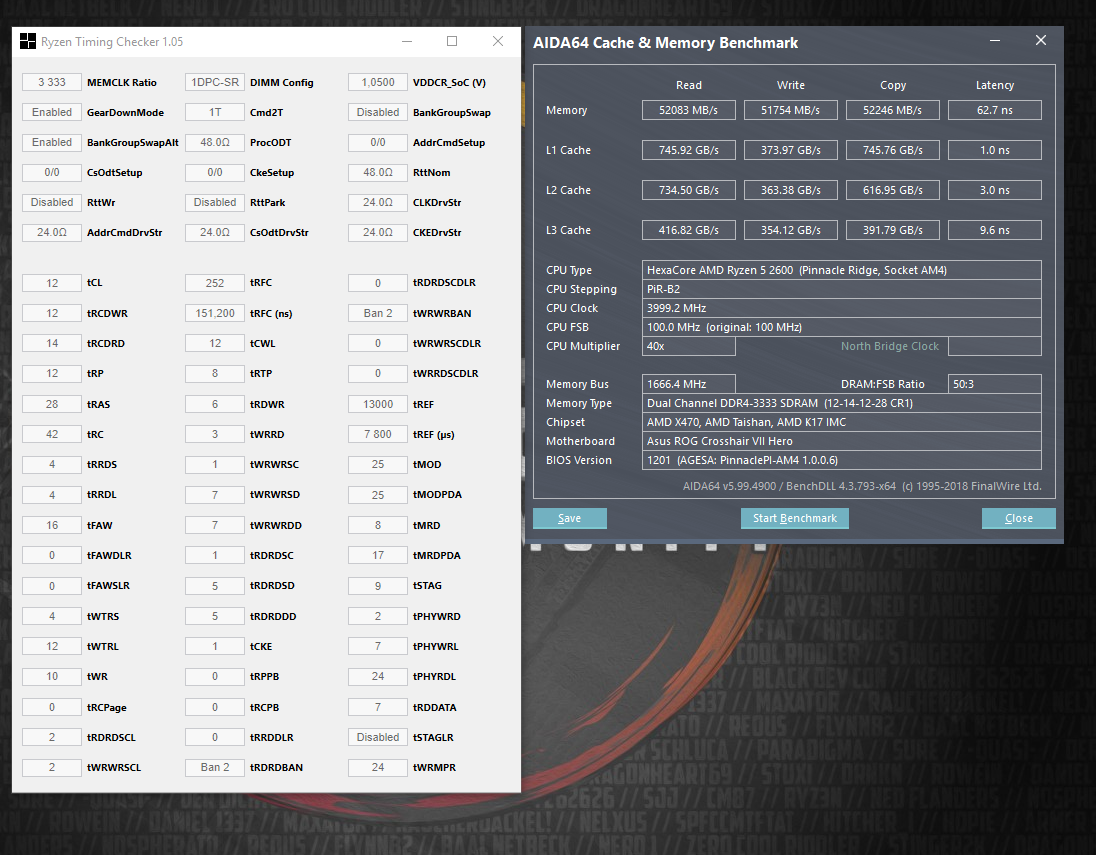Click the tRFC value 252
The width and height of the screenshot is (1096, 855).
pos(215,283)
